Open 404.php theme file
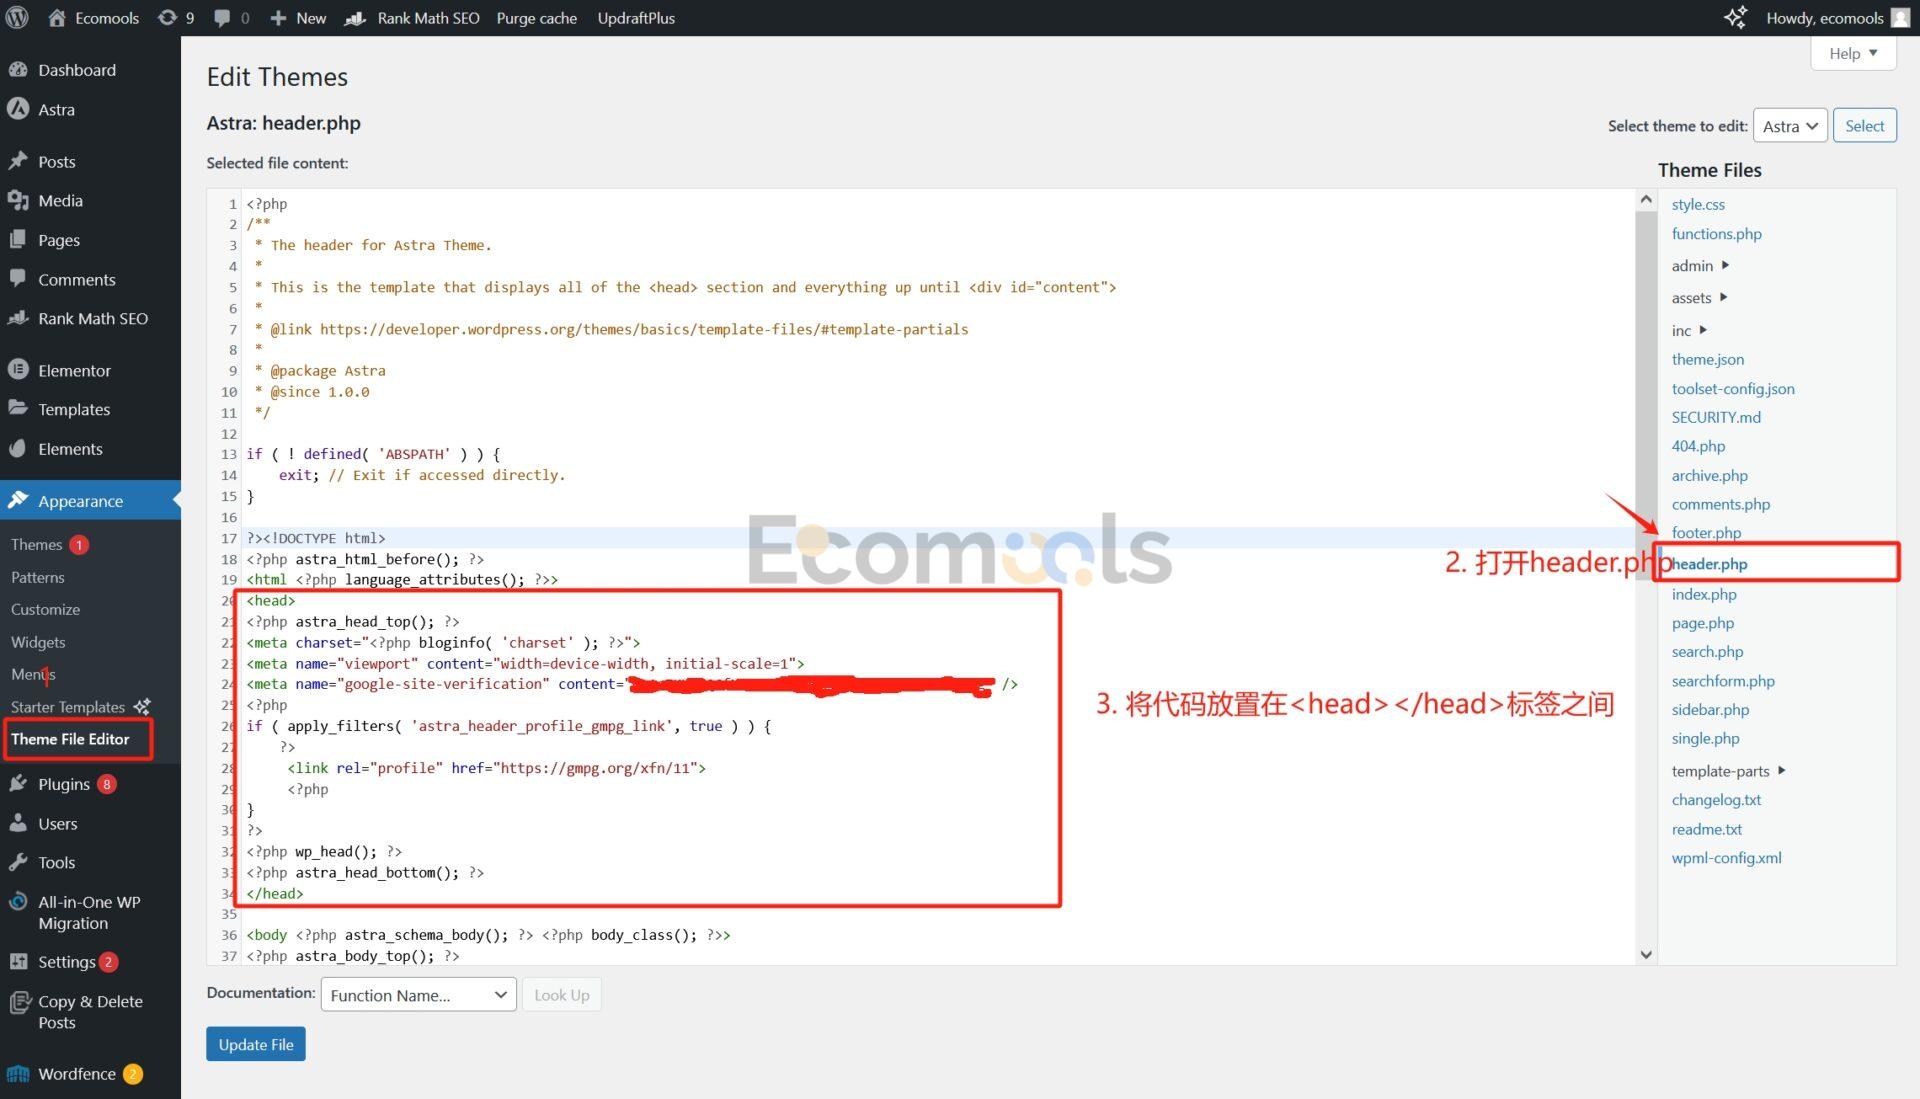The image size is (1920, 1099). (x=1698, y=446)
